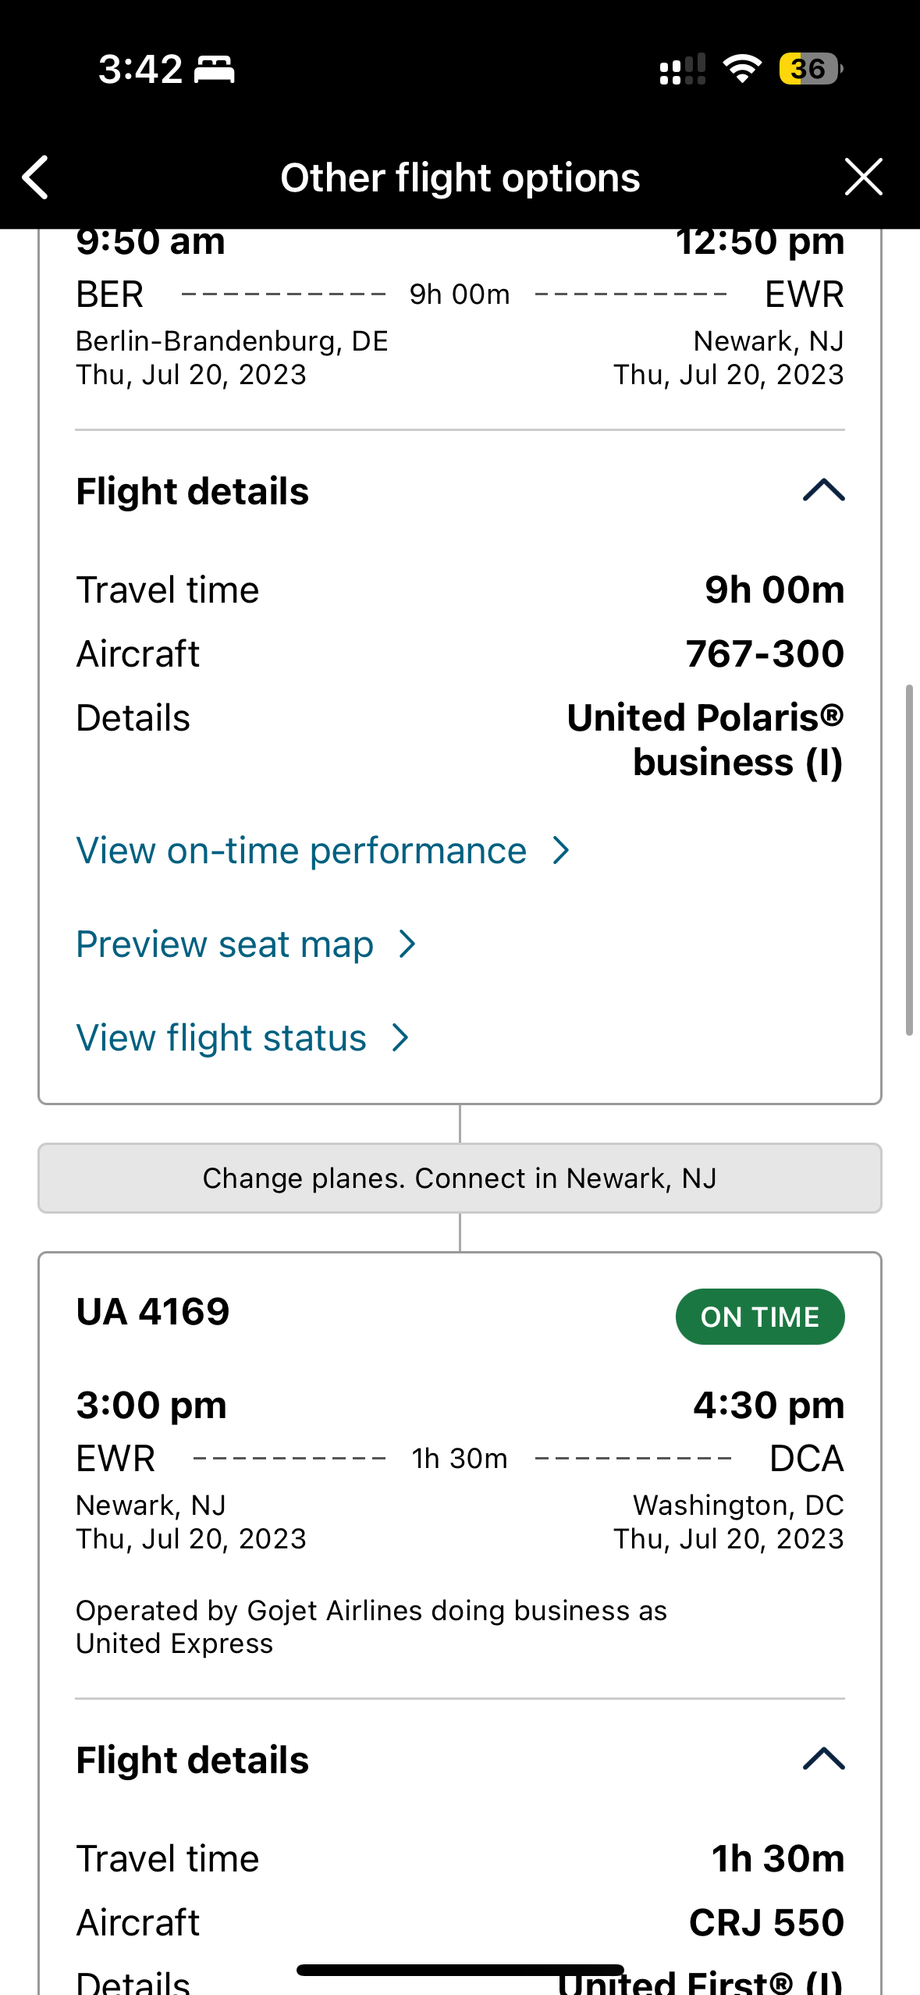Open View flight status link
Image resolution: width=920 pixels, height=1995 pixels.
click(x=221, y=1038)
